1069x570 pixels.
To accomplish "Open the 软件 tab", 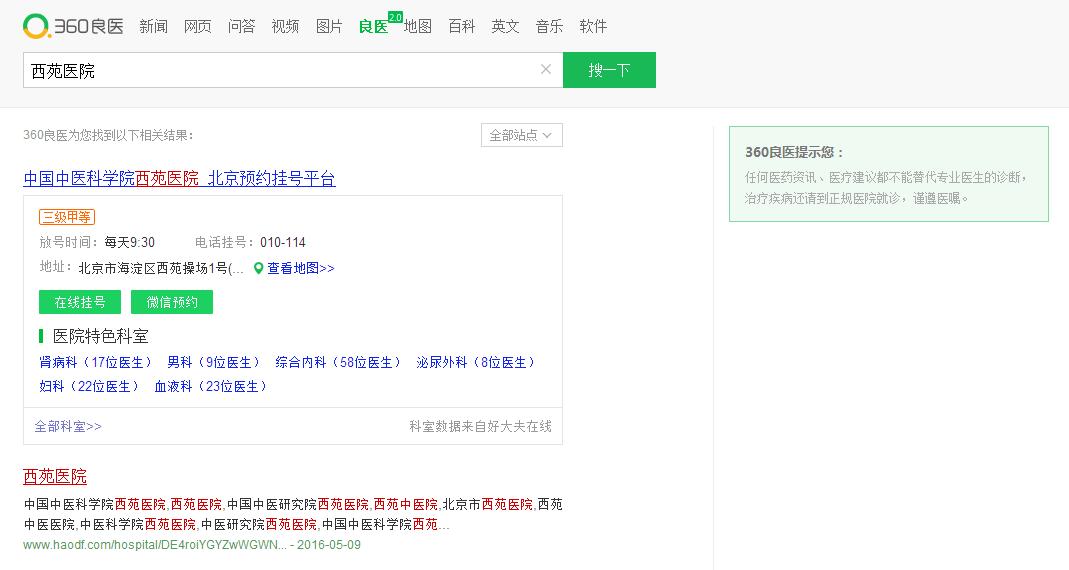I will [593, 27].
